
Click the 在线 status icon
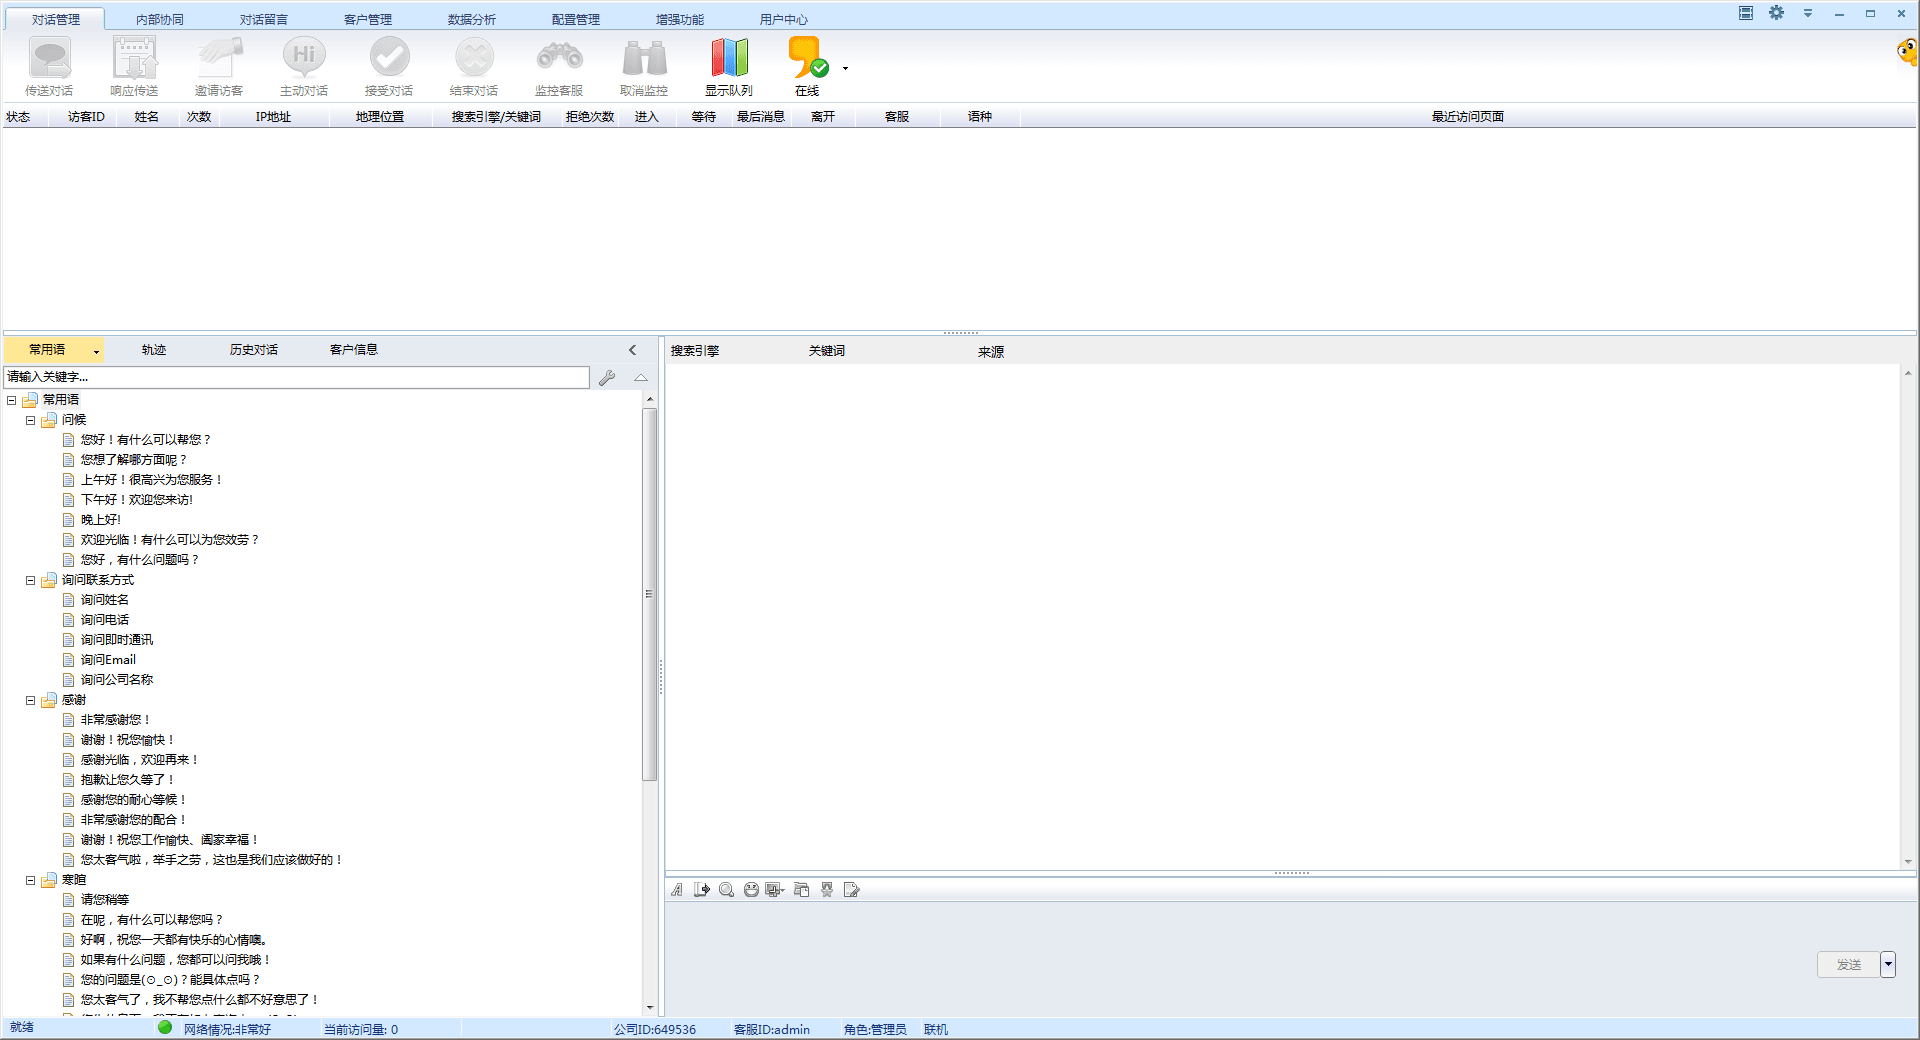pos(807,60)
